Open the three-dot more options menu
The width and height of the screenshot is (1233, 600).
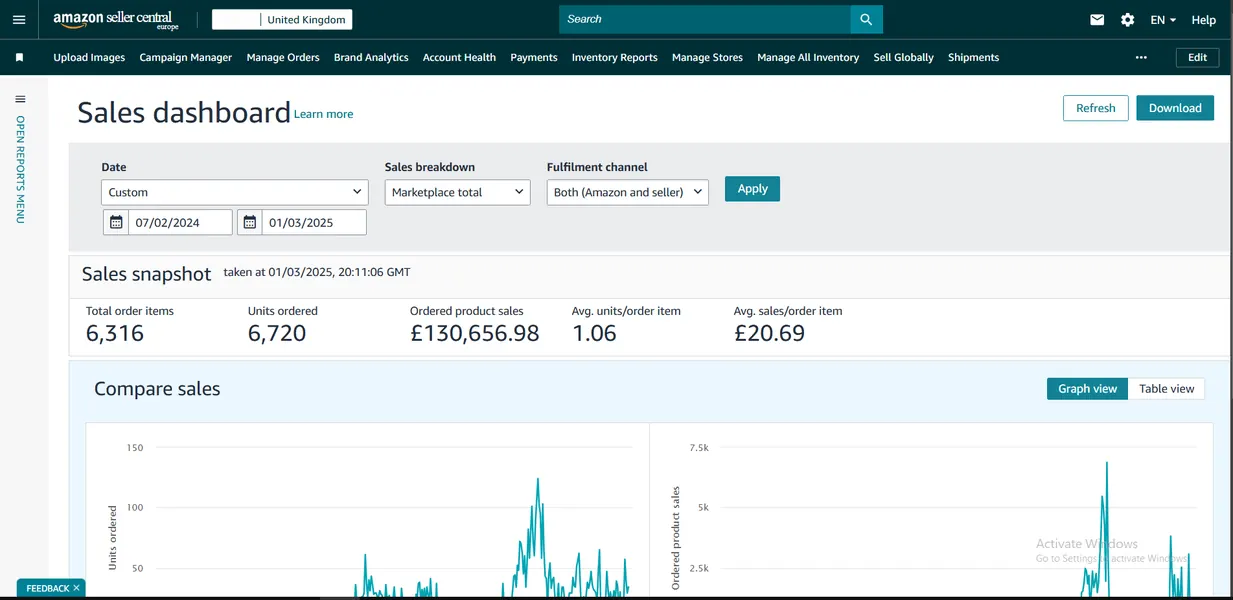point(1141,58)
